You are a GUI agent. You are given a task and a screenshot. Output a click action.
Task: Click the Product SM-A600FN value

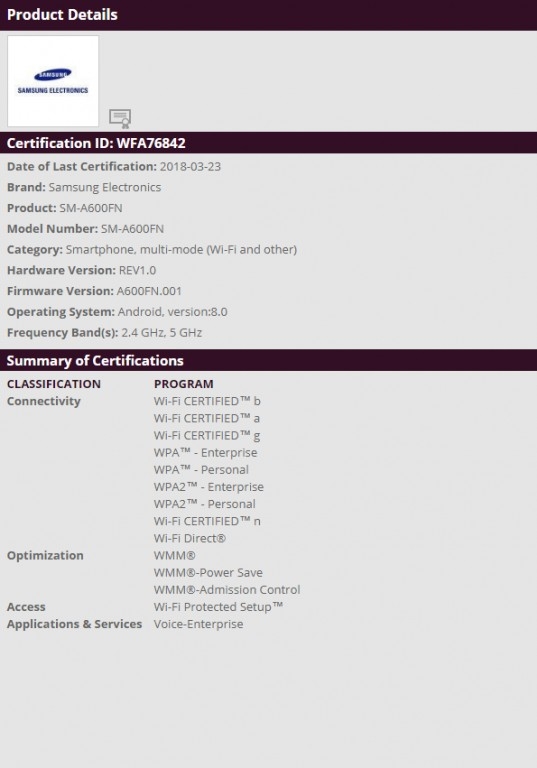[x=91, y=208]
